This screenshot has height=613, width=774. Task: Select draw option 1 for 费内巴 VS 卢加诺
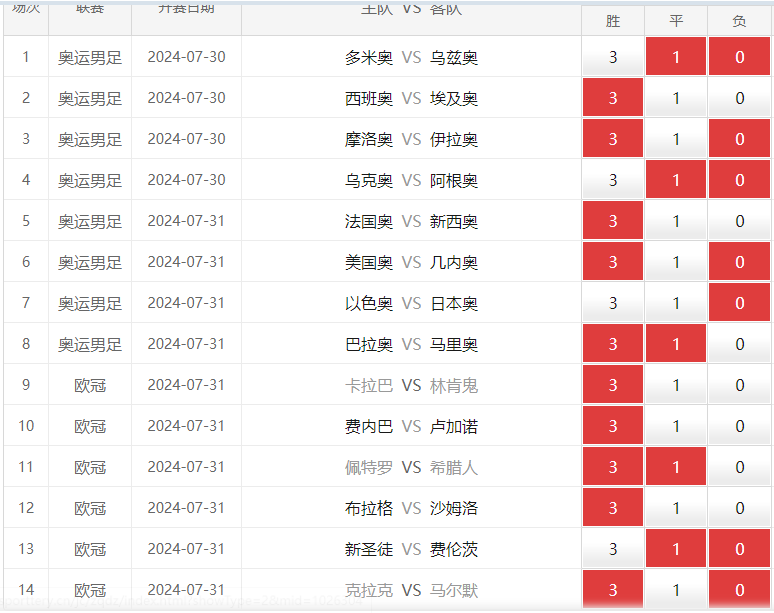pos(676,425)
